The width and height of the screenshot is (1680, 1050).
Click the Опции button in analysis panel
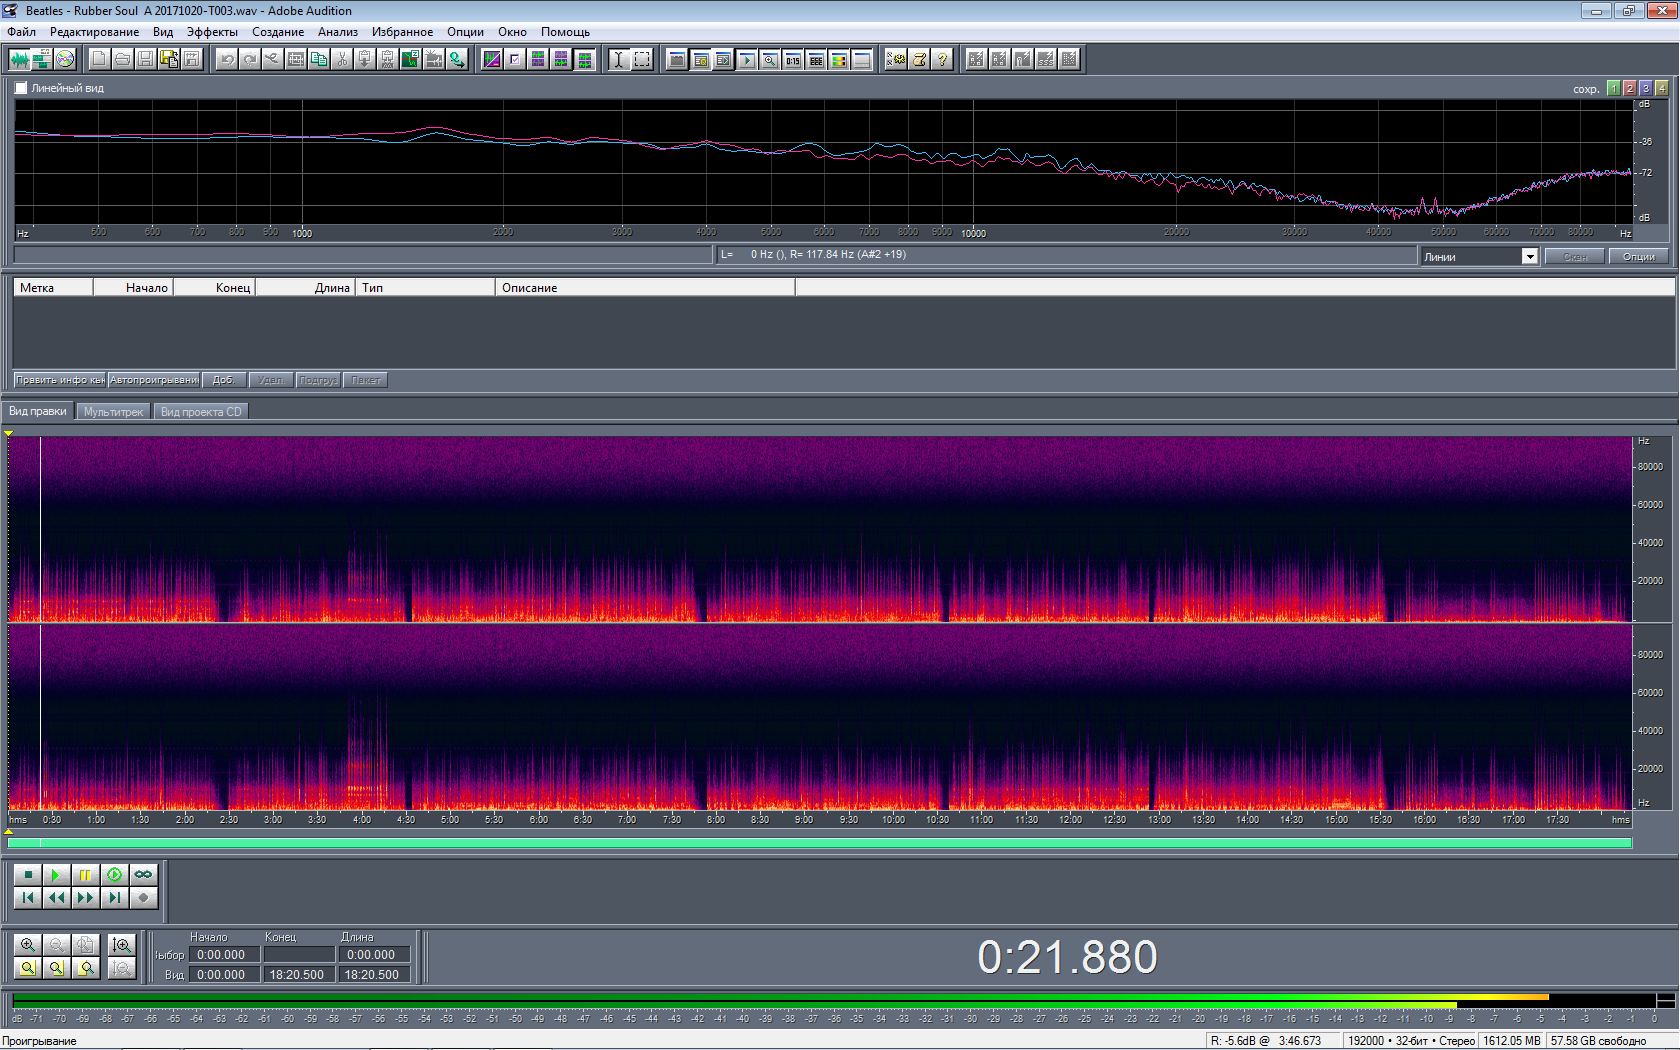tap(1638, 257)
